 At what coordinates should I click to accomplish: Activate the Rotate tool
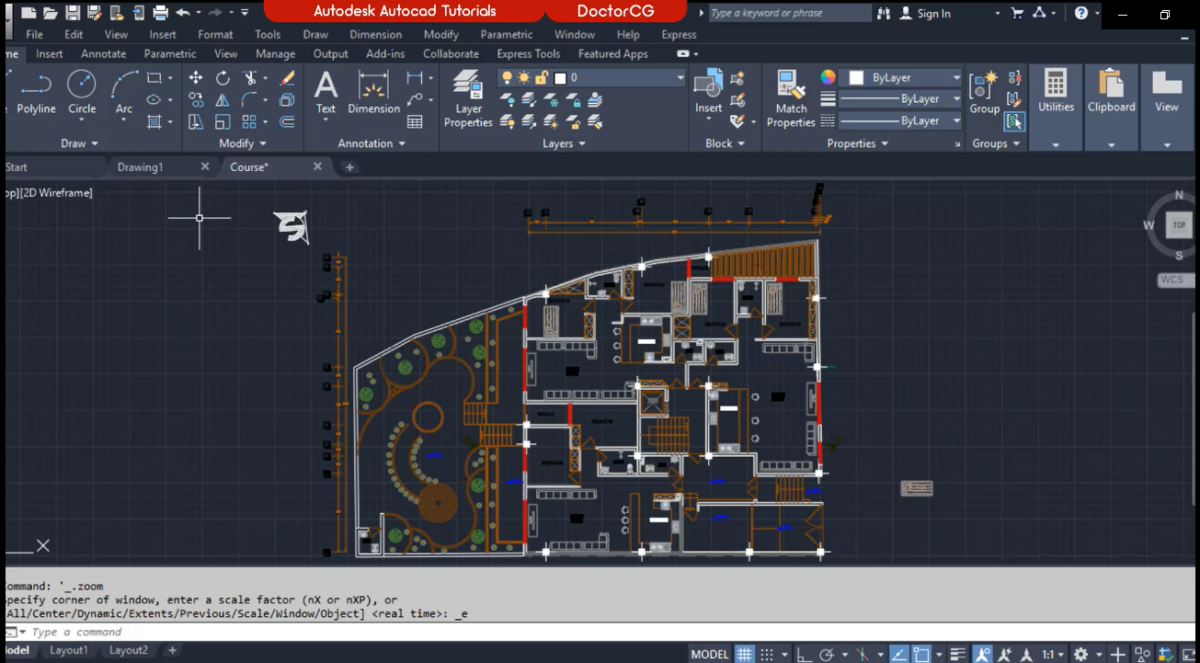tap(222, 78)
